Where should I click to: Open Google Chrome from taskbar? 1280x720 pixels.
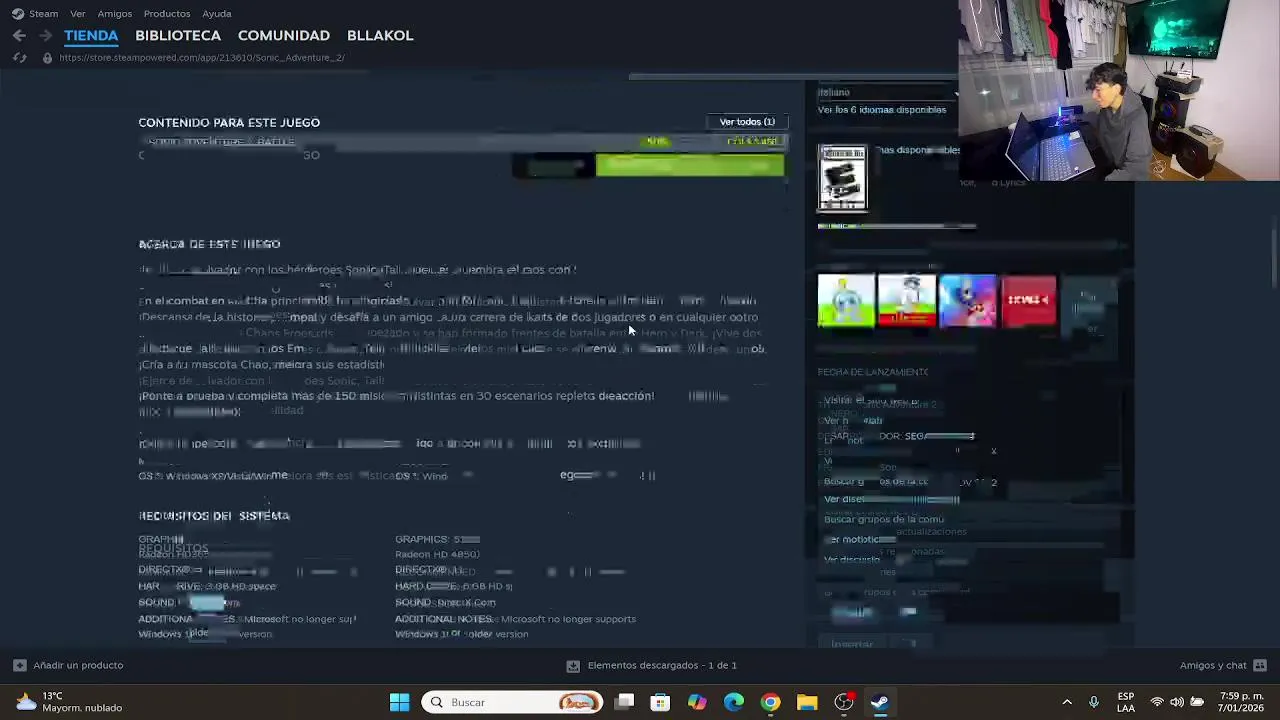pyautogui.click(x=770, y=702)
